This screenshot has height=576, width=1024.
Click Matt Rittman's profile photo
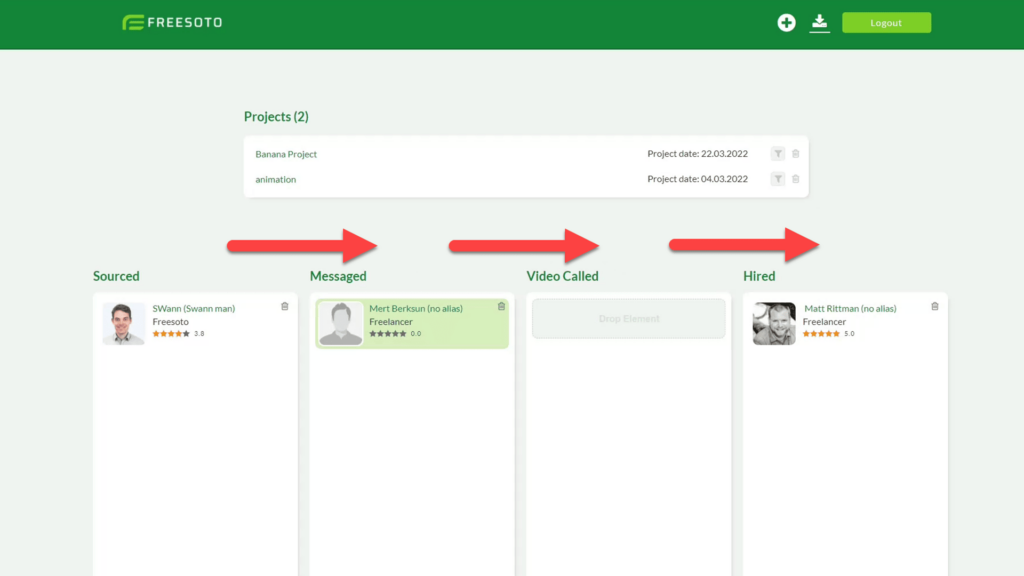coord(774,323)
